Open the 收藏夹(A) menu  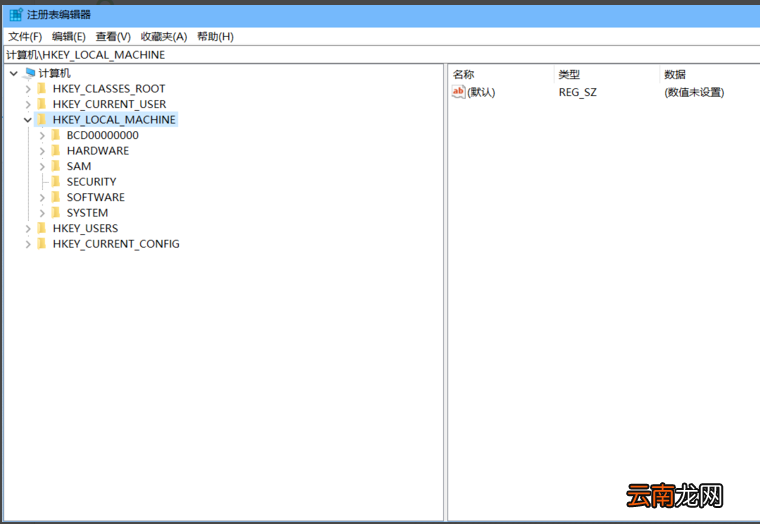(164, 37)
